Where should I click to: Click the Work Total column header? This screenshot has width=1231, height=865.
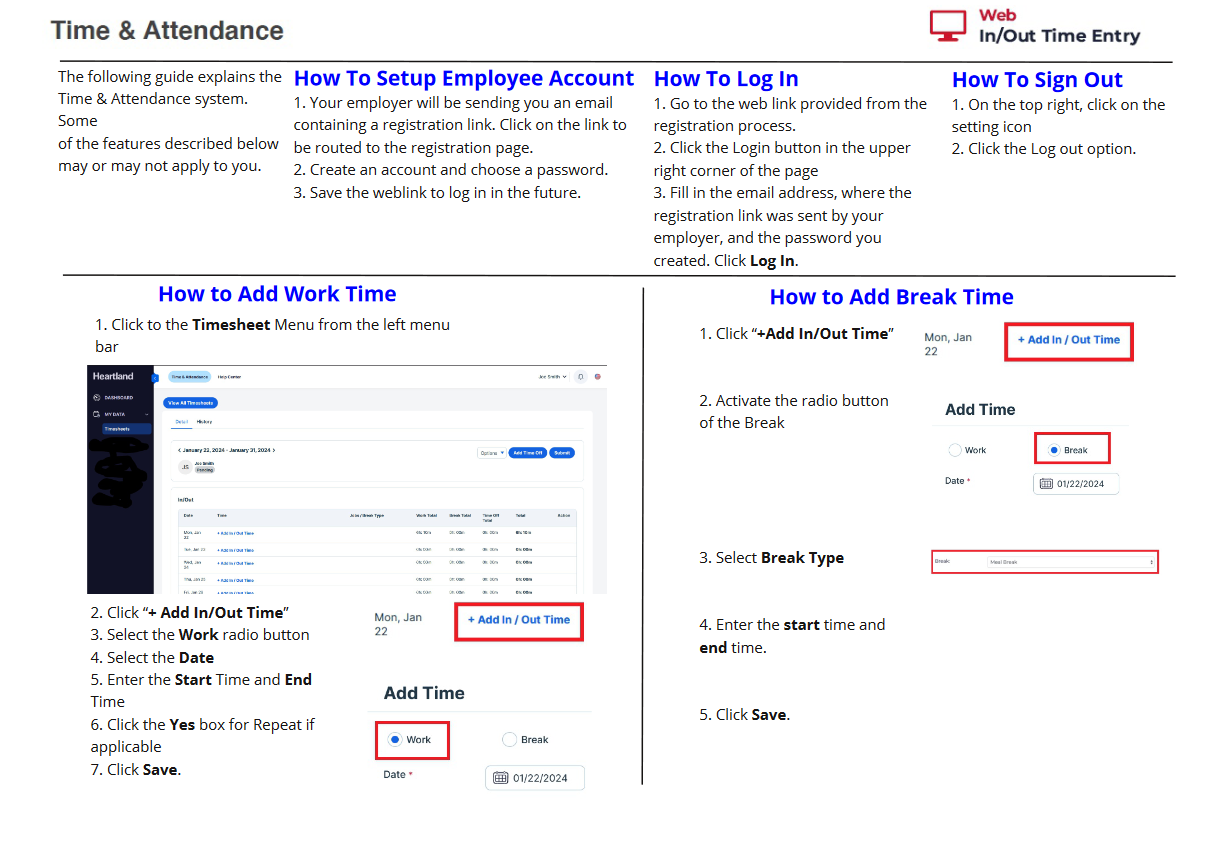(426, 515)
